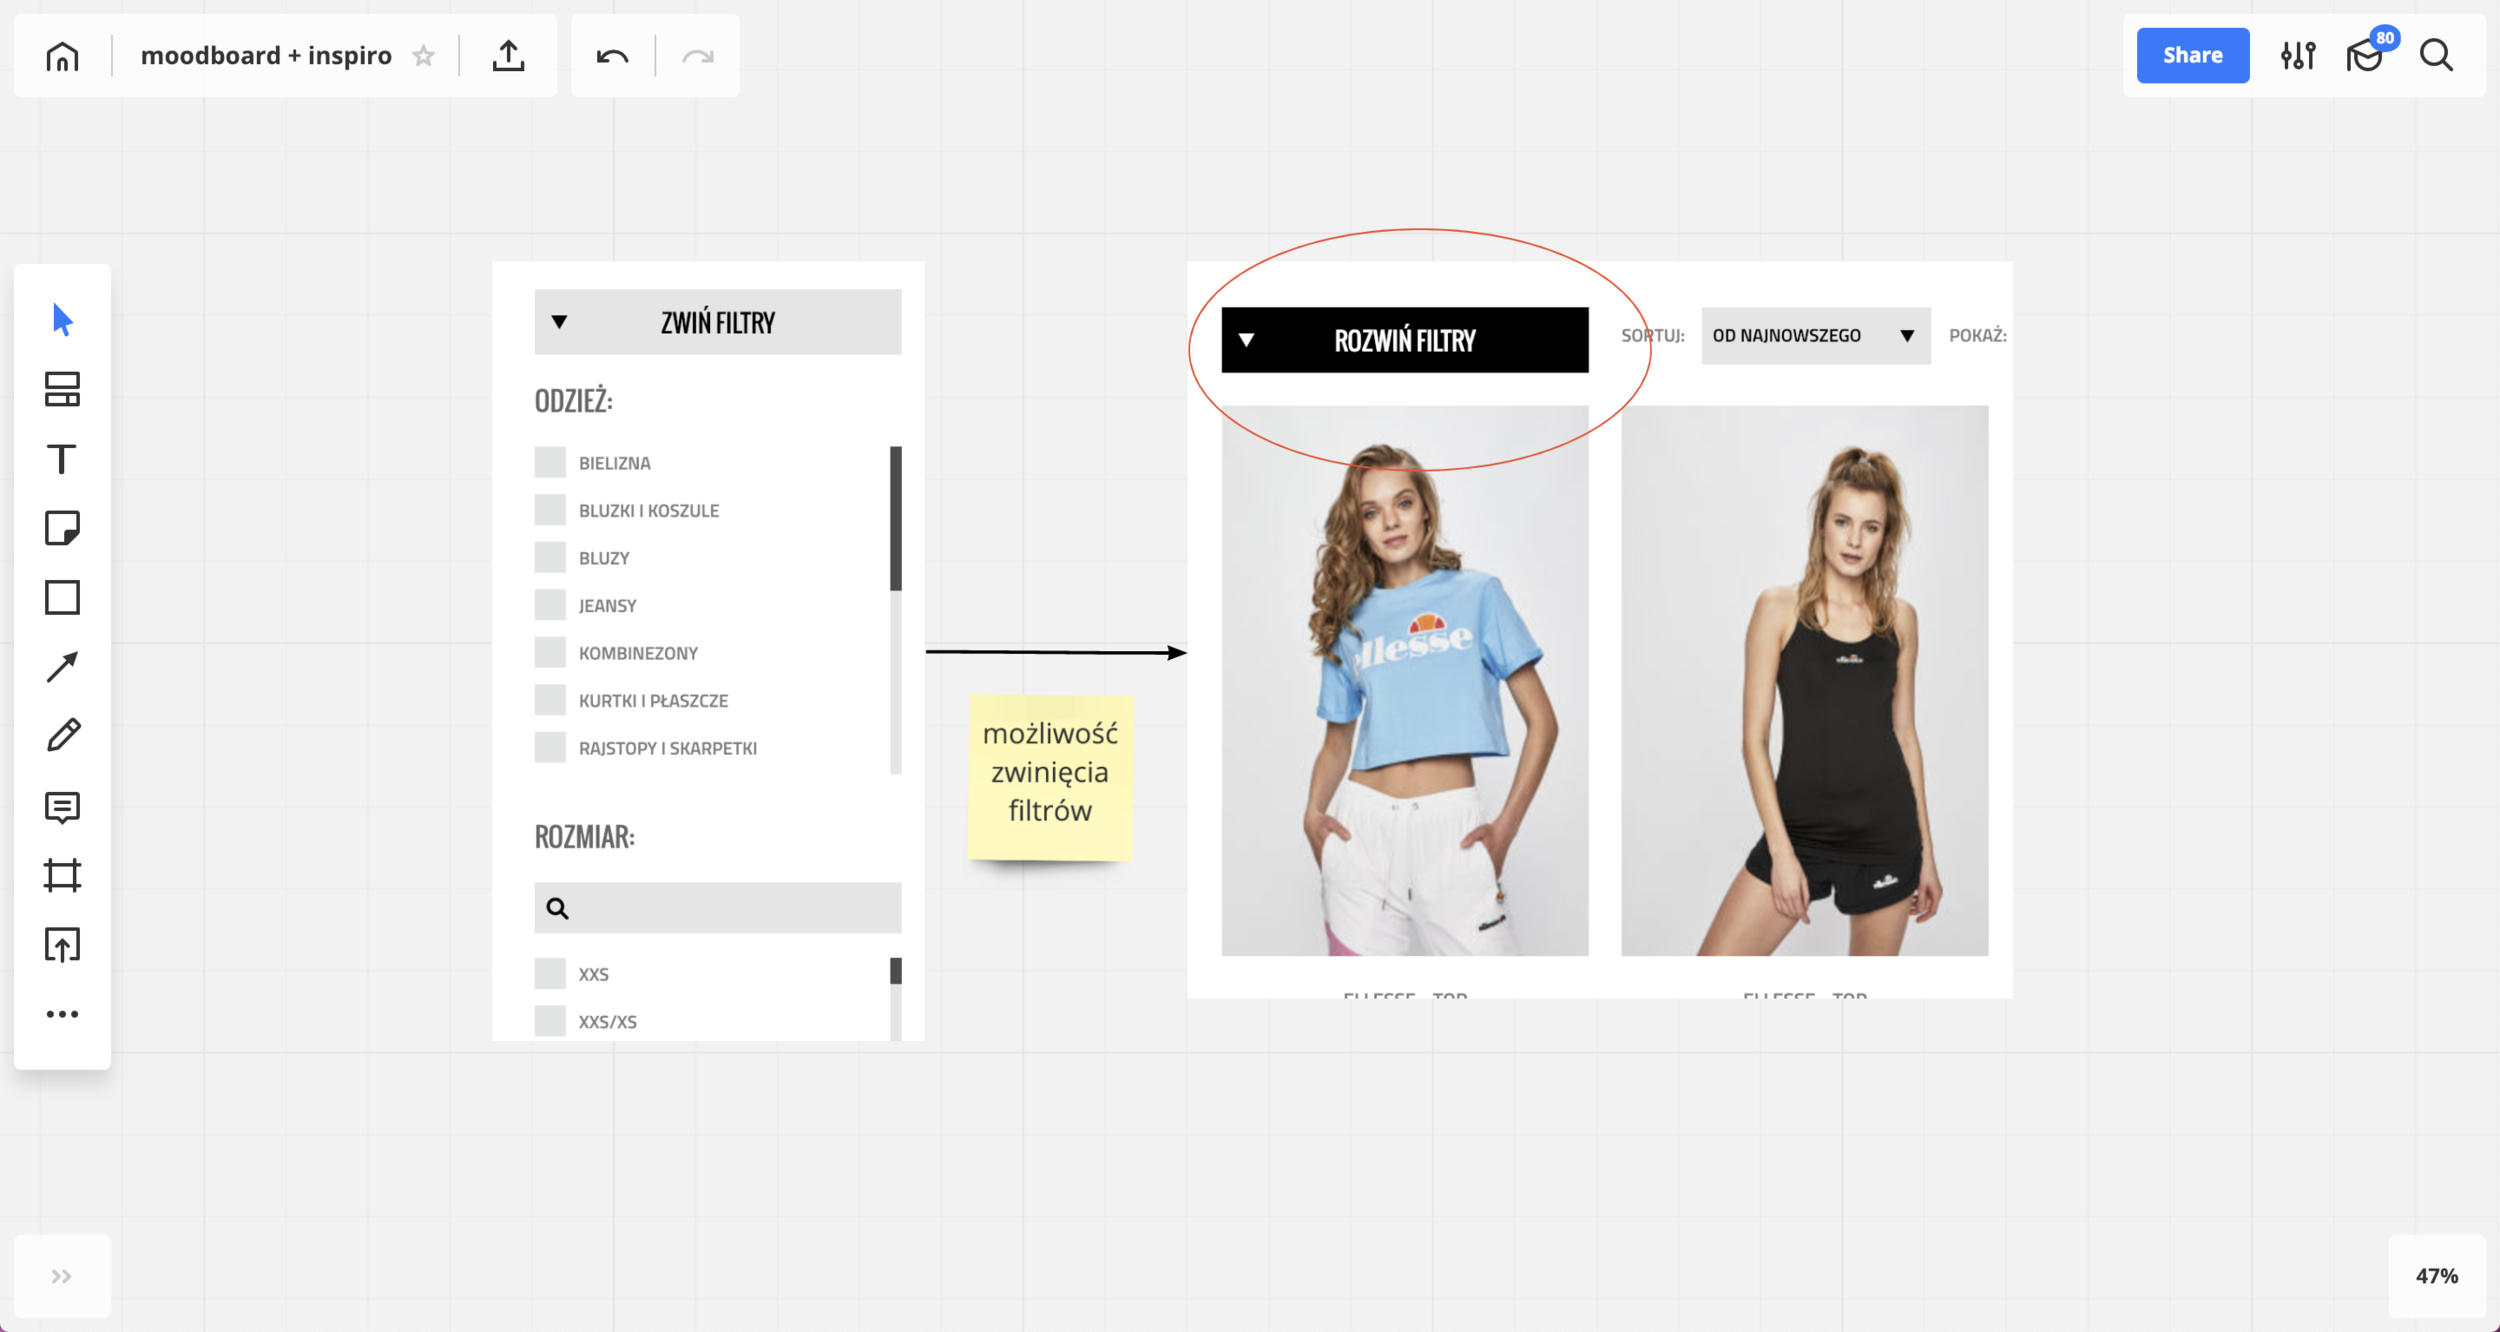2500x1332 pixels.
Task: Open the comment tool
Action: (62, 806)
